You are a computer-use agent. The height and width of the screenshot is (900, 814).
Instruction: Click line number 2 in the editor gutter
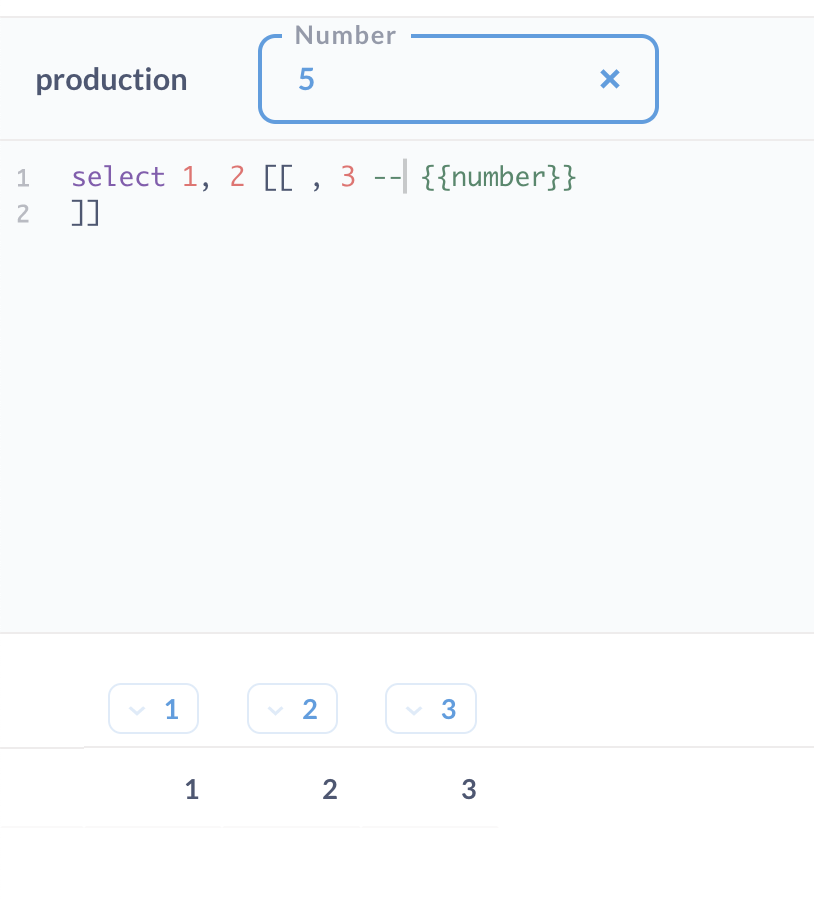[22, 213]
